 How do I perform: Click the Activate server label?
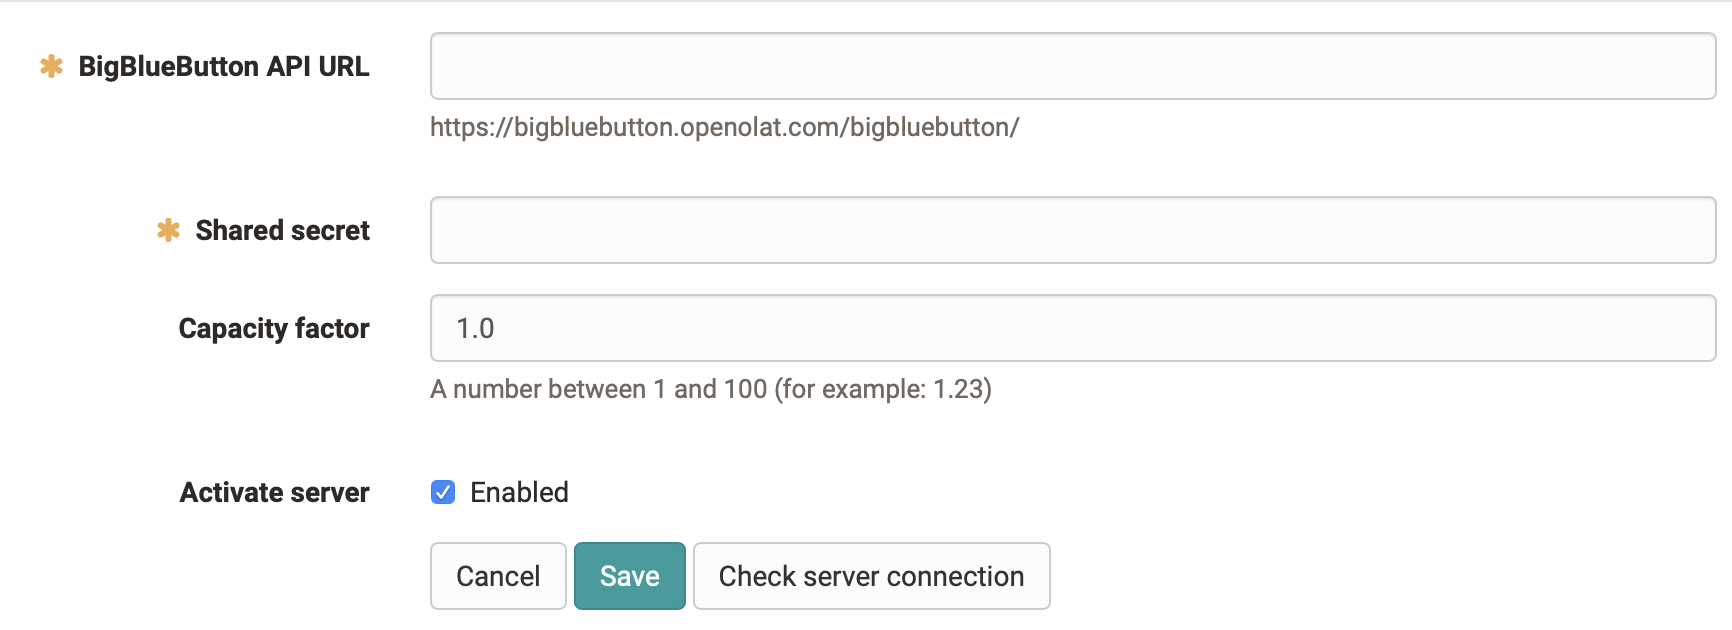274,492
